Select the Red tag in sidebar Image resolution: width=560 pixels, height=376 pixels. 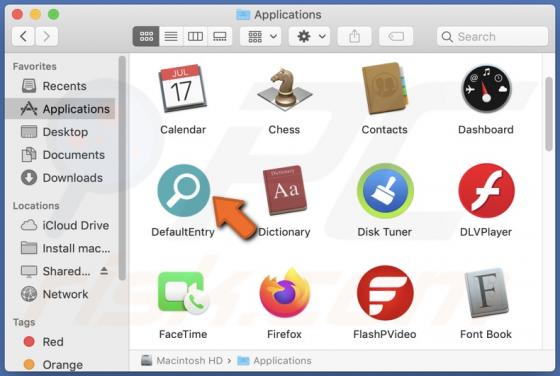(x=60, y=342)
